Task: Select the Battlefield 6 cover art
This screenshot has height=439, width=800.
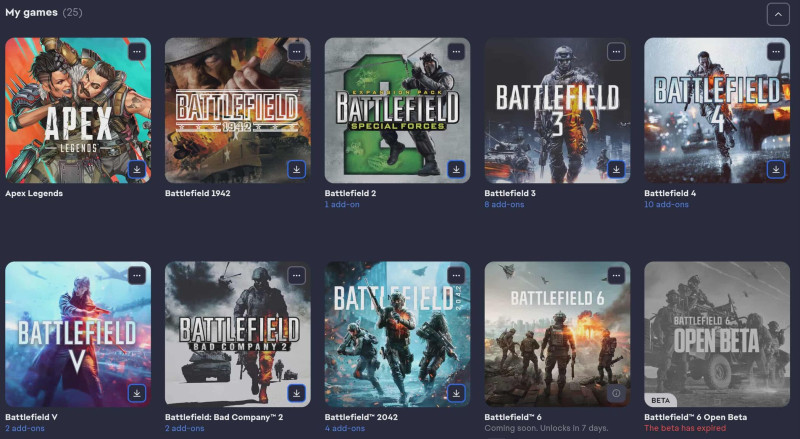Action: click(557, 334)
